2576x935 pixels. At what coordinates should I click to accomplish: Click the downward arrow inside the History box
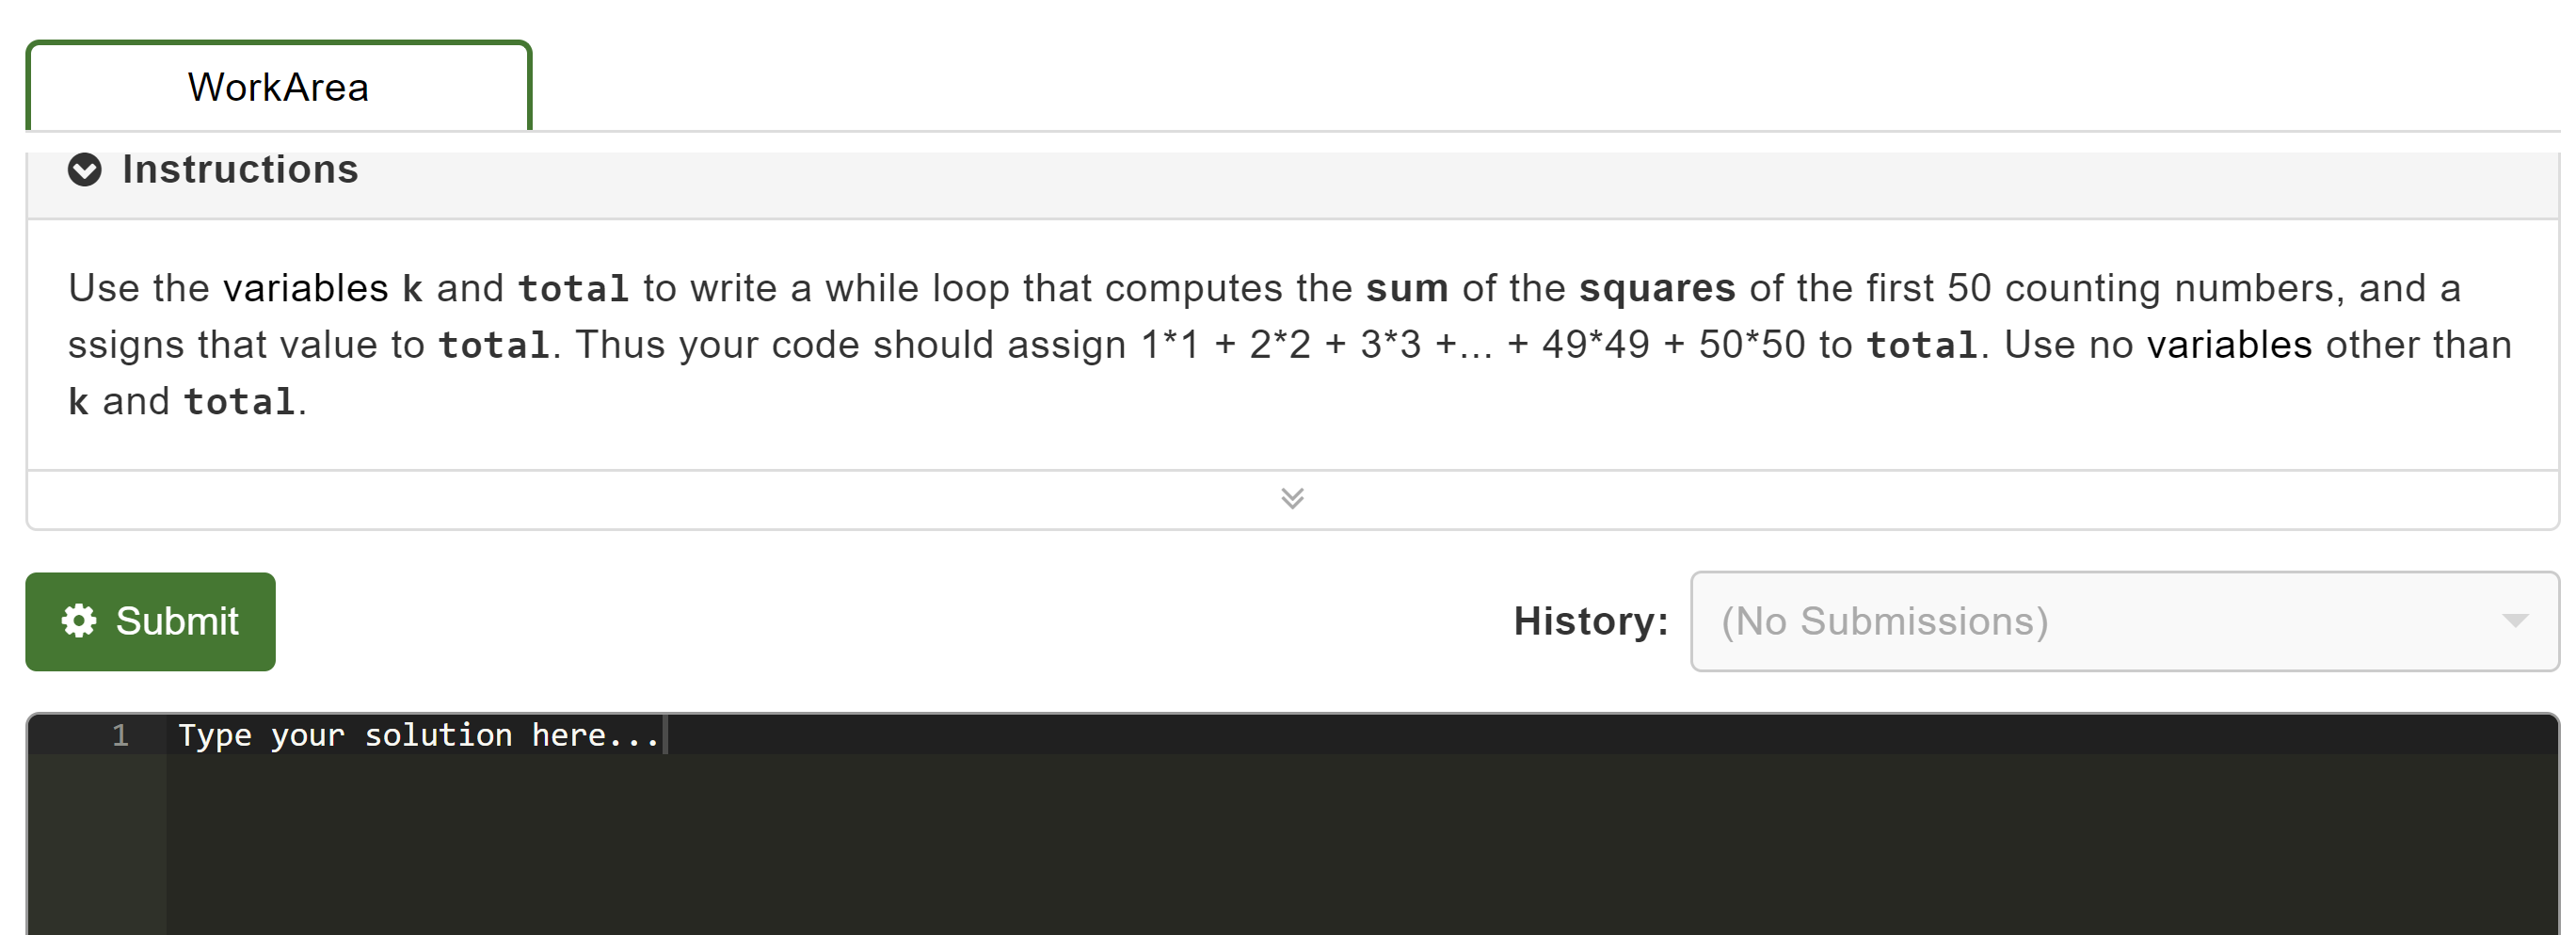[x=2518, y=621]
